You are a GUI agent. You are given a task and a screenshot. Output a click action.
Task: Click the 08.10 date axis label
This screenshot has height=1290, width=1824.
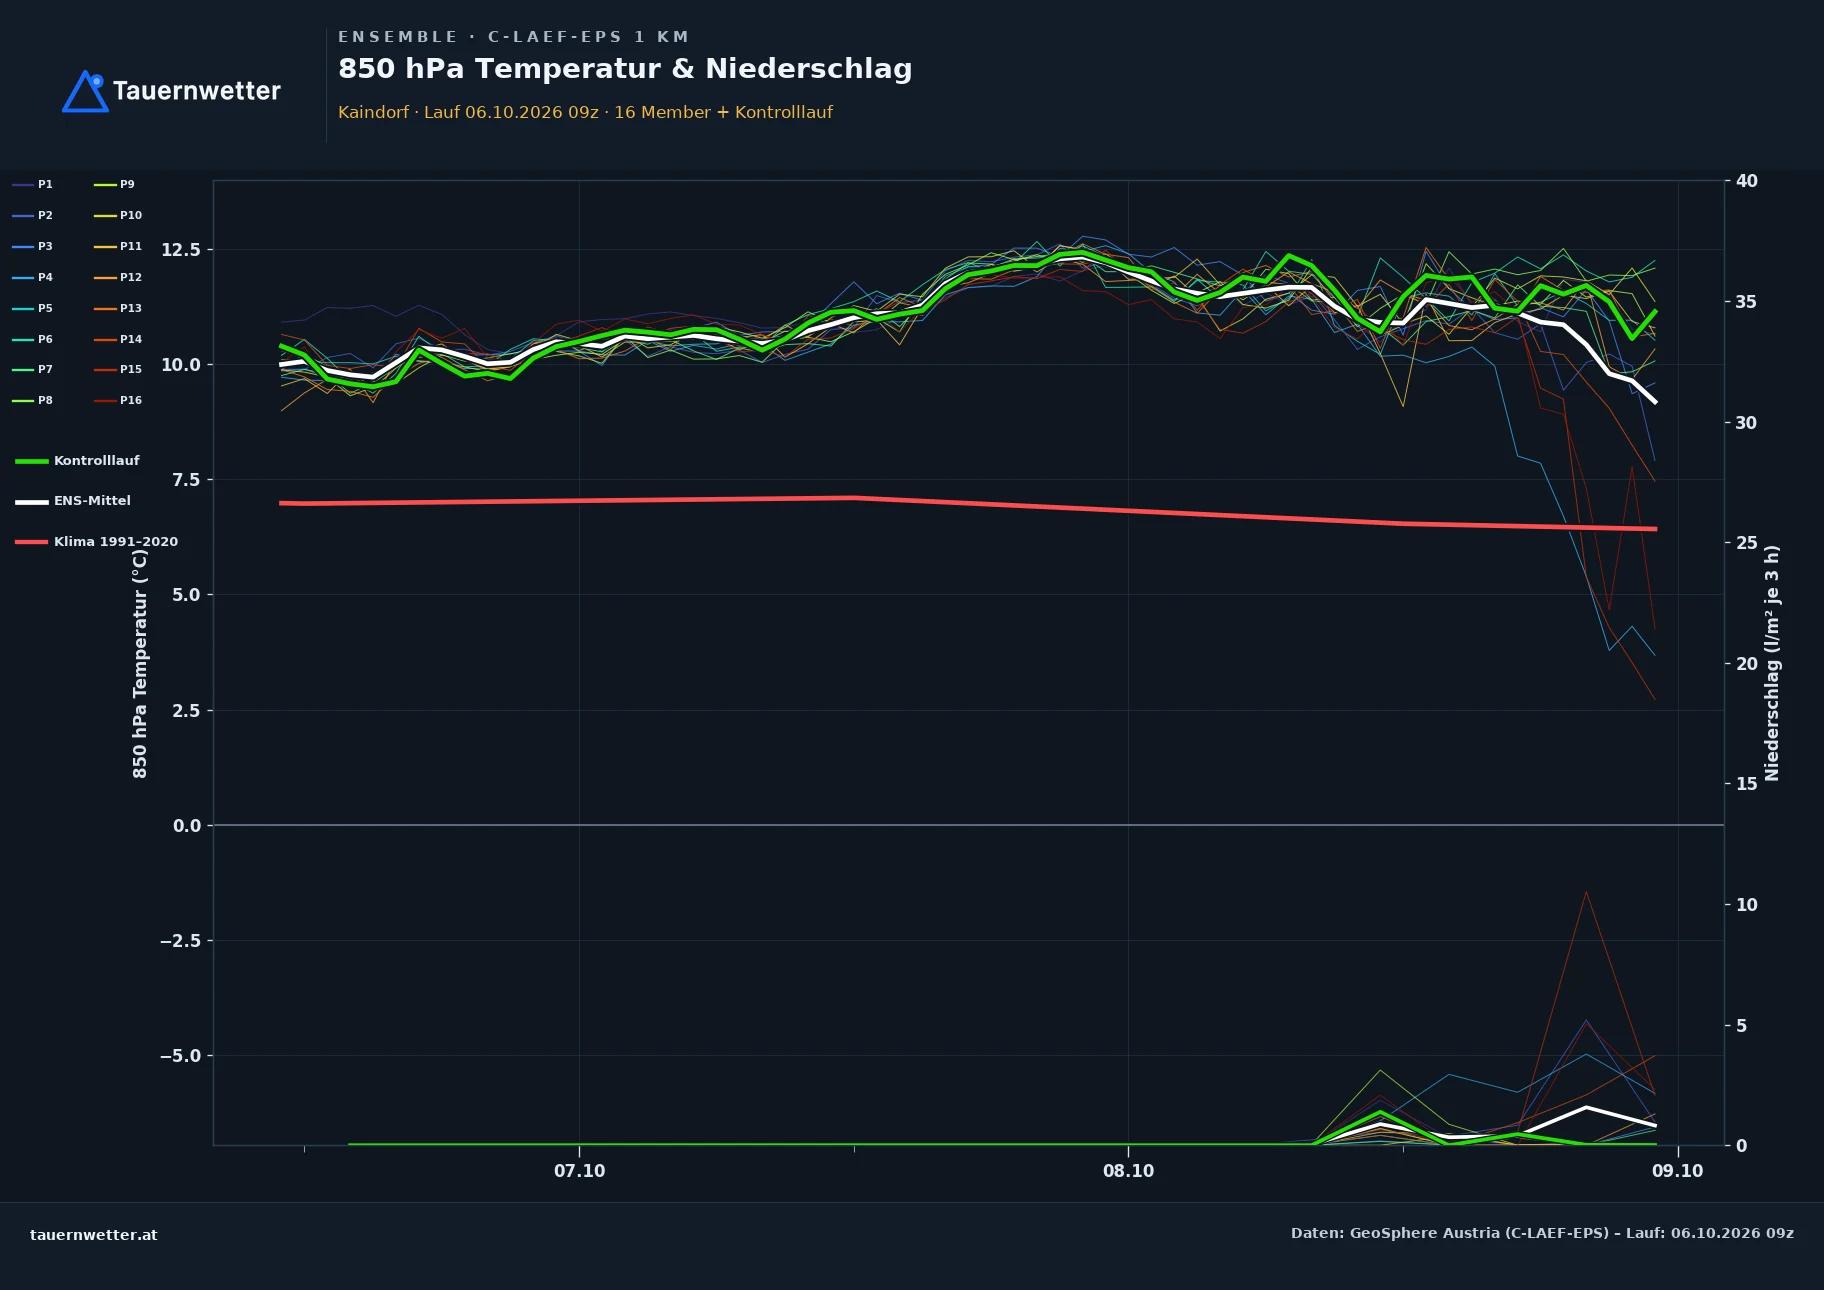pyautogui.click(x=1128, y=1171)
